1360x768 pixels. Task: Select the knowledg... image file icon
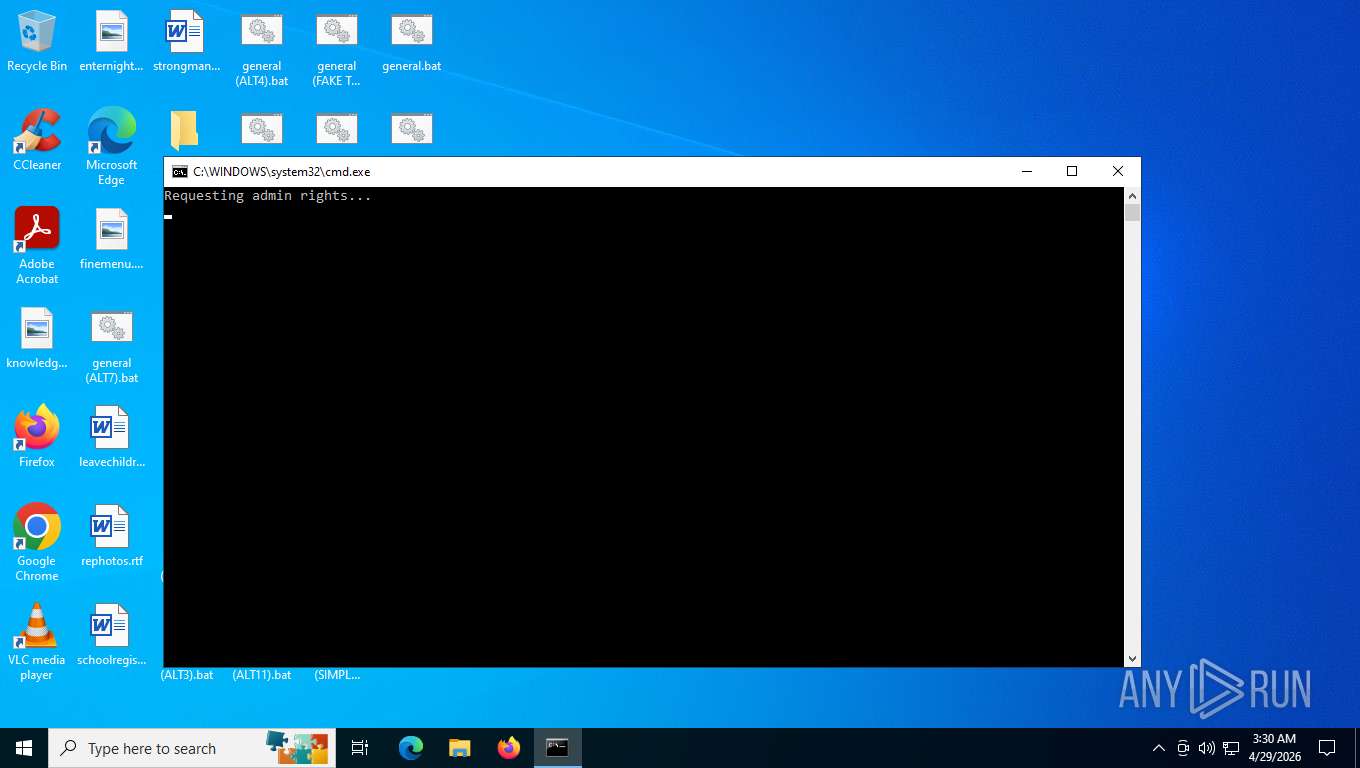coord(37,338)
